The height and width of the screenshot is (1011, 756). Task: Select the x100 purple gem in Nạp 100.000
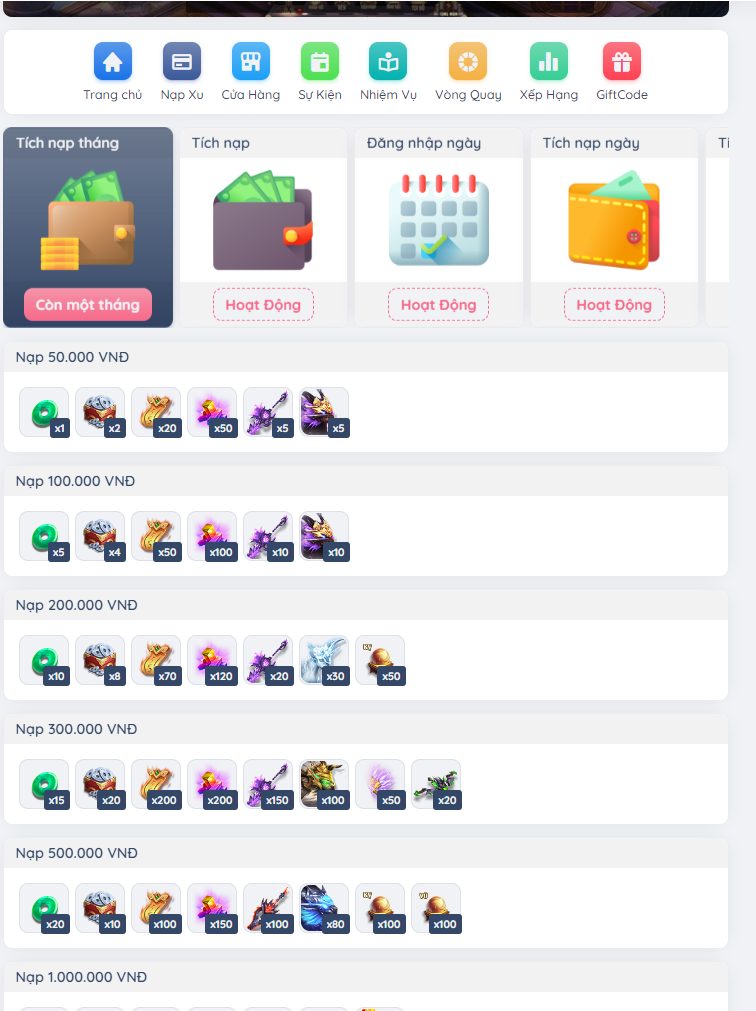click(x=212, y=536)
